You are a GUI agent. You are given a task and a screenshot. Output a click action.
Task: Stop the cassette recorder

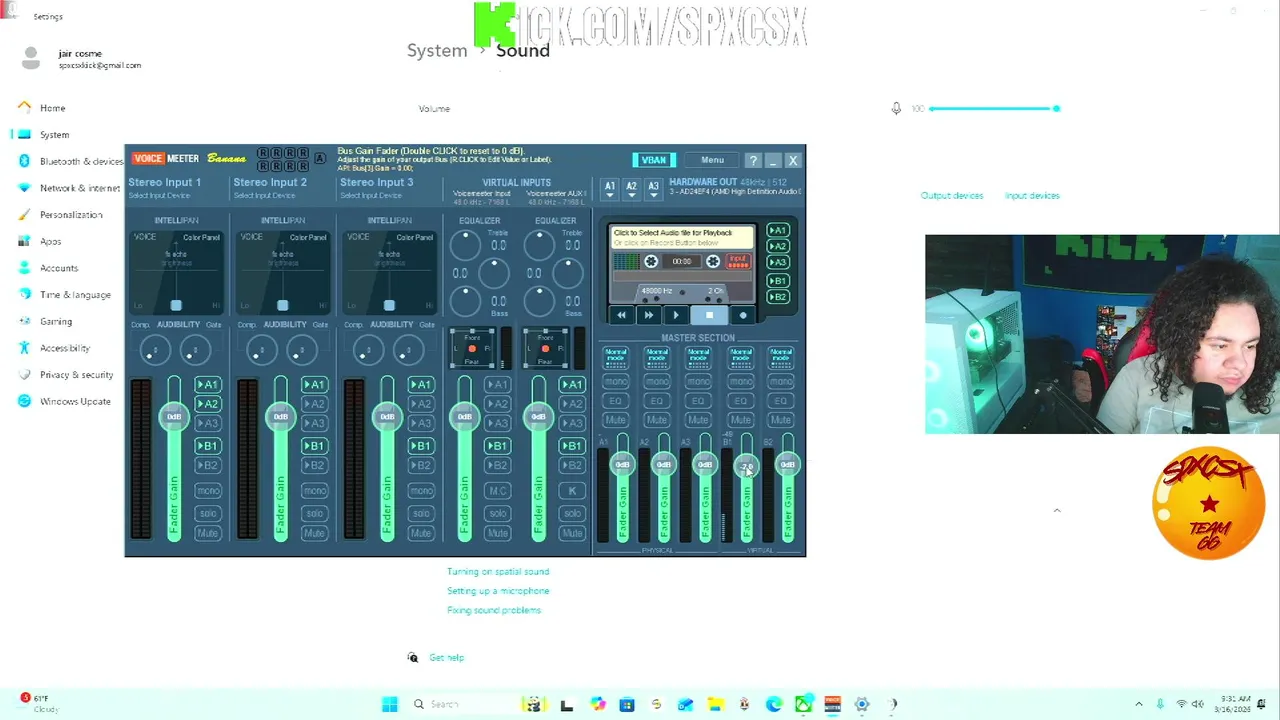(709, 315)
